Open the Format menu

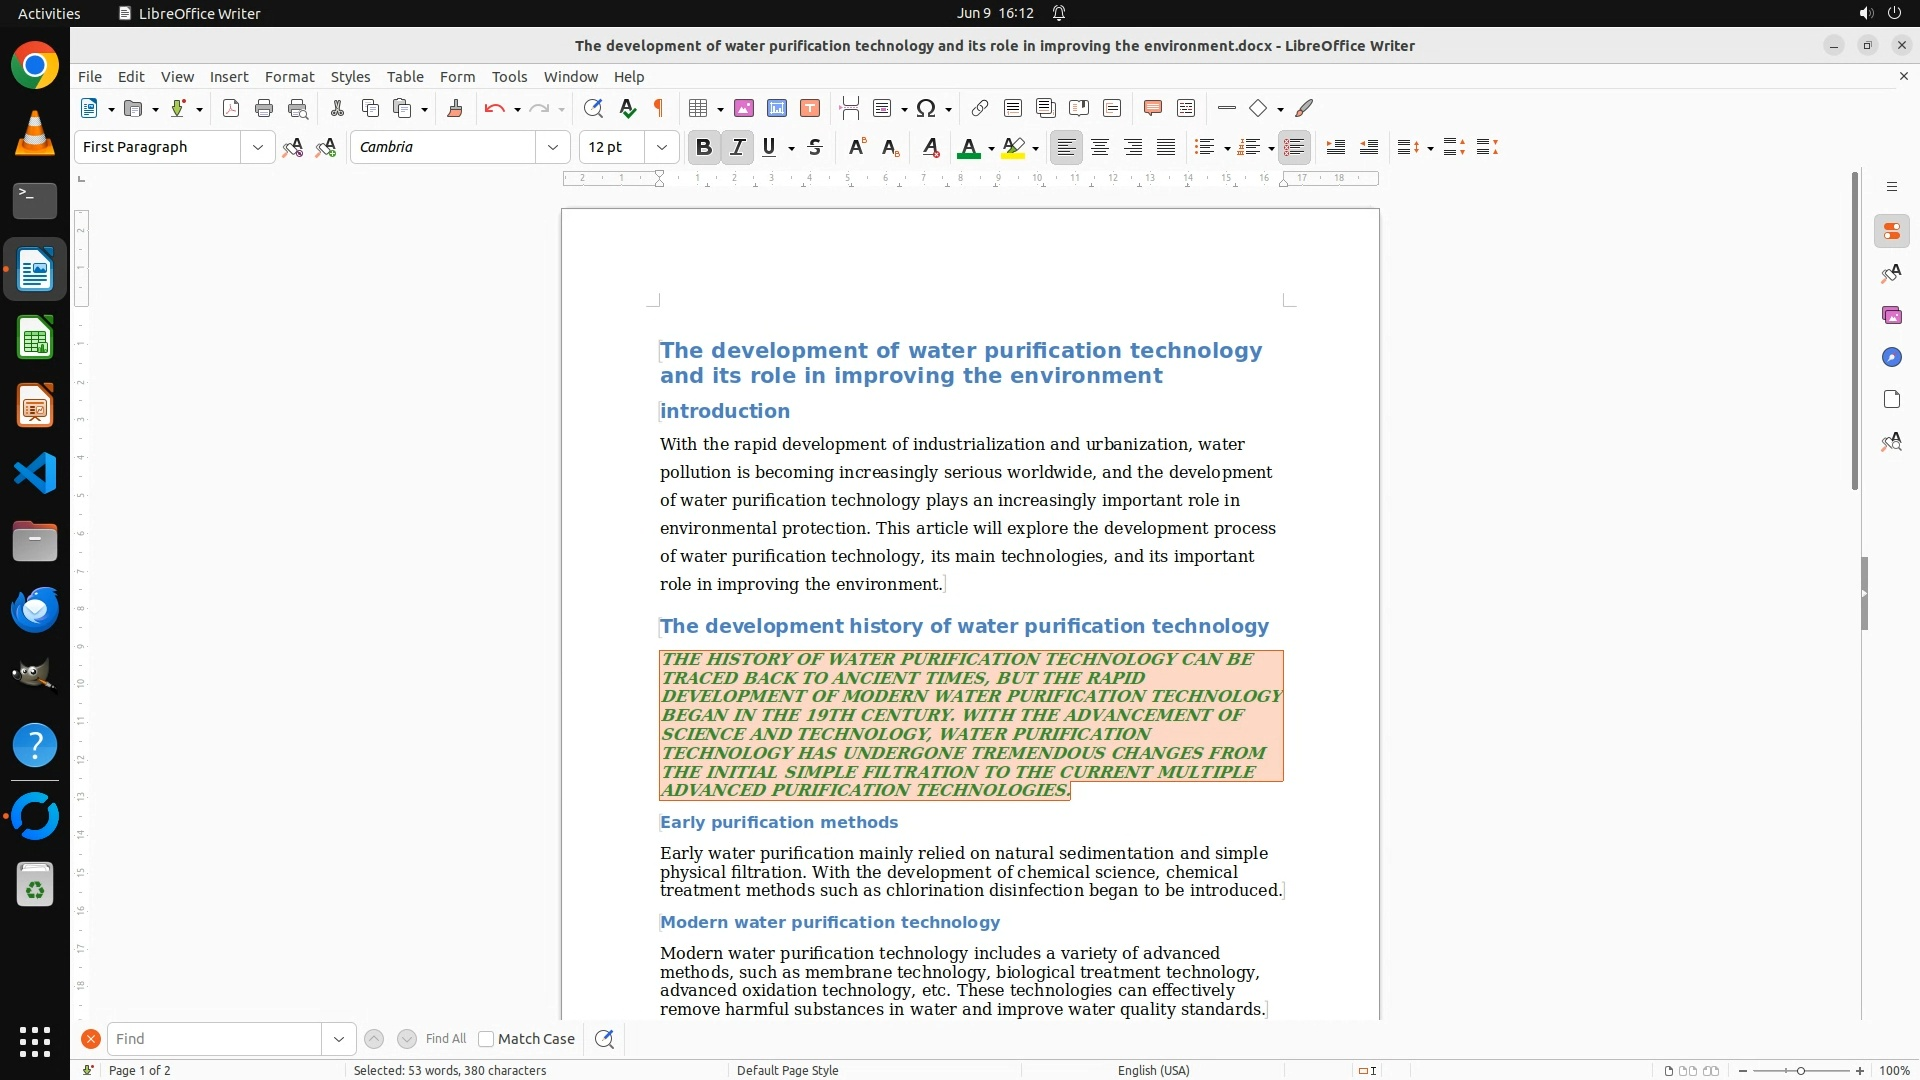(x=289, y=76)
